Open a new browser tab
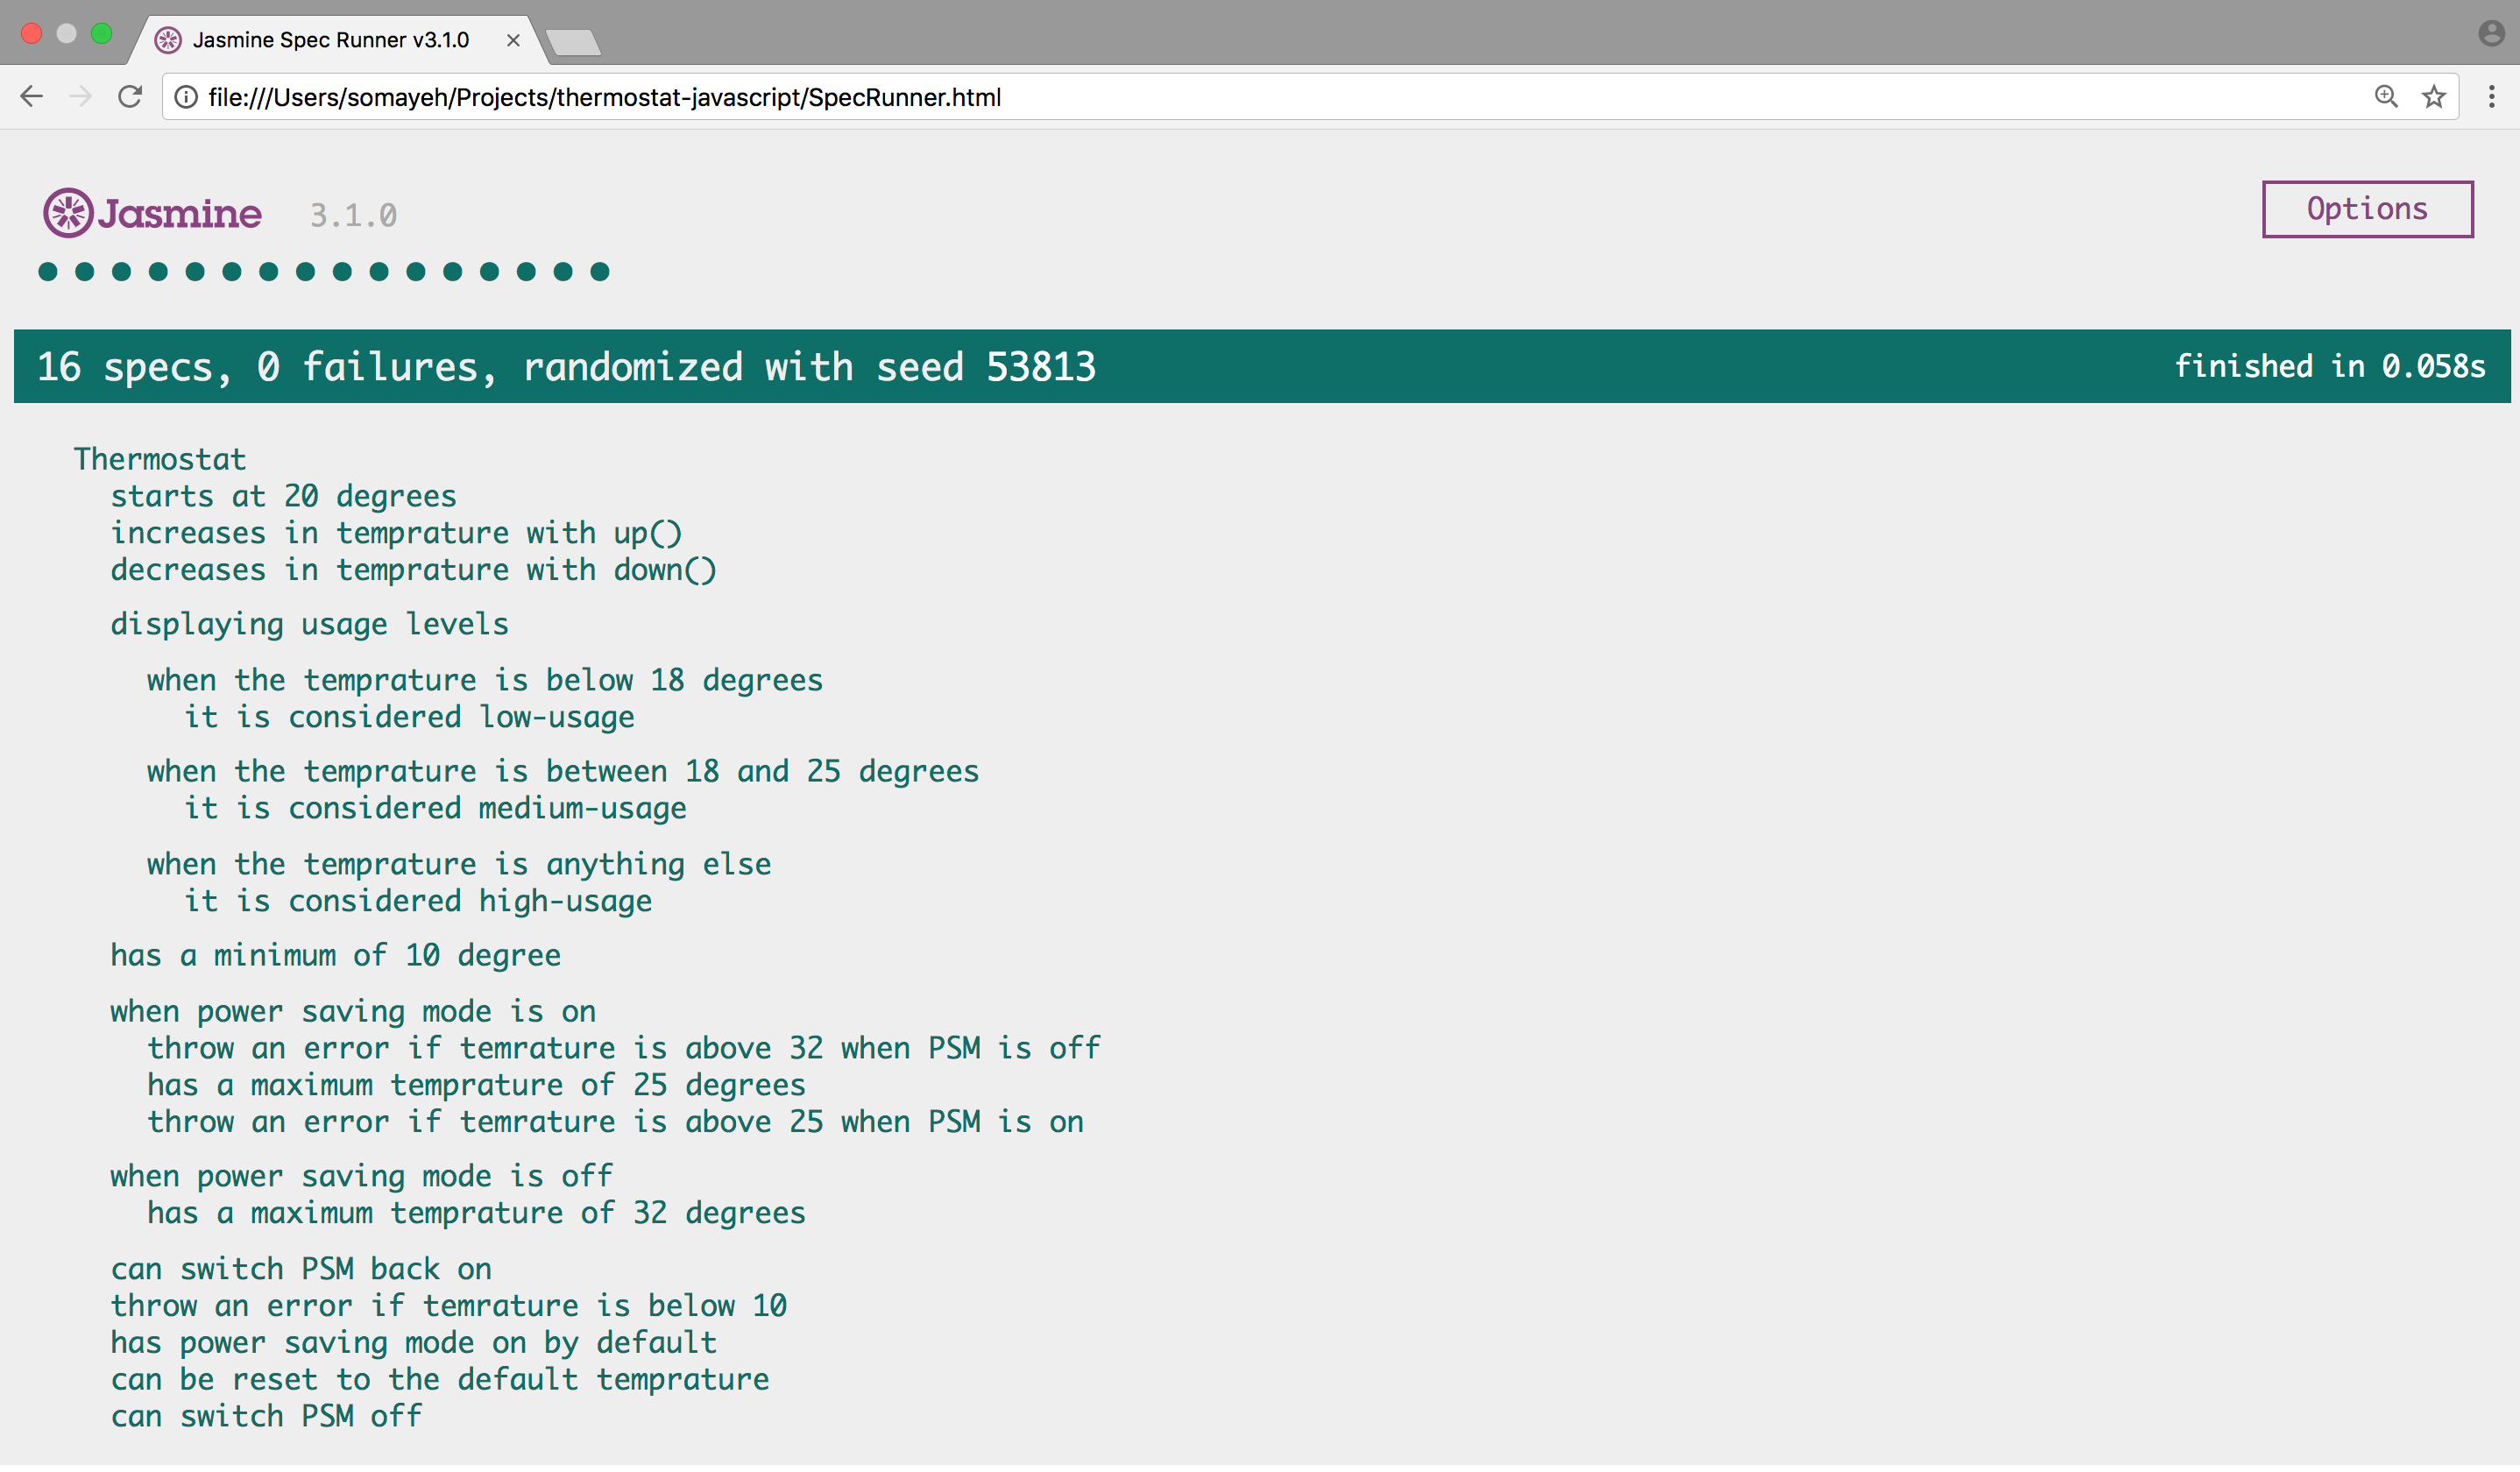The width and height of the screenshot is (2520, 1472). click(x=574, y=42)
